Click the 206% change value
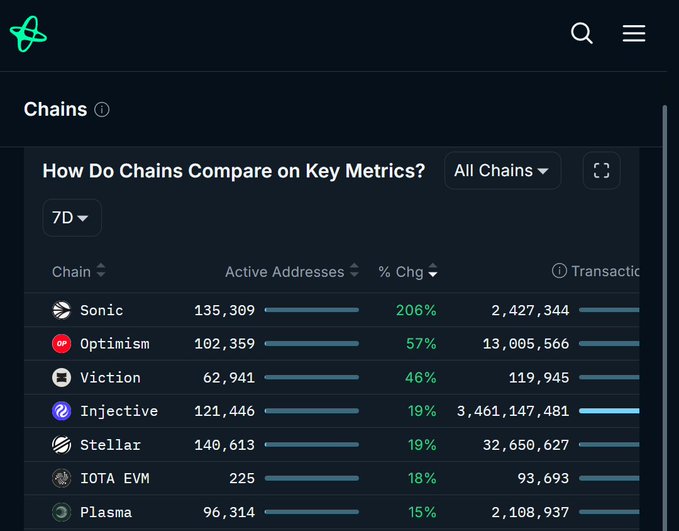The width and height of the screenshot is (679, 531). click(416, 310)
